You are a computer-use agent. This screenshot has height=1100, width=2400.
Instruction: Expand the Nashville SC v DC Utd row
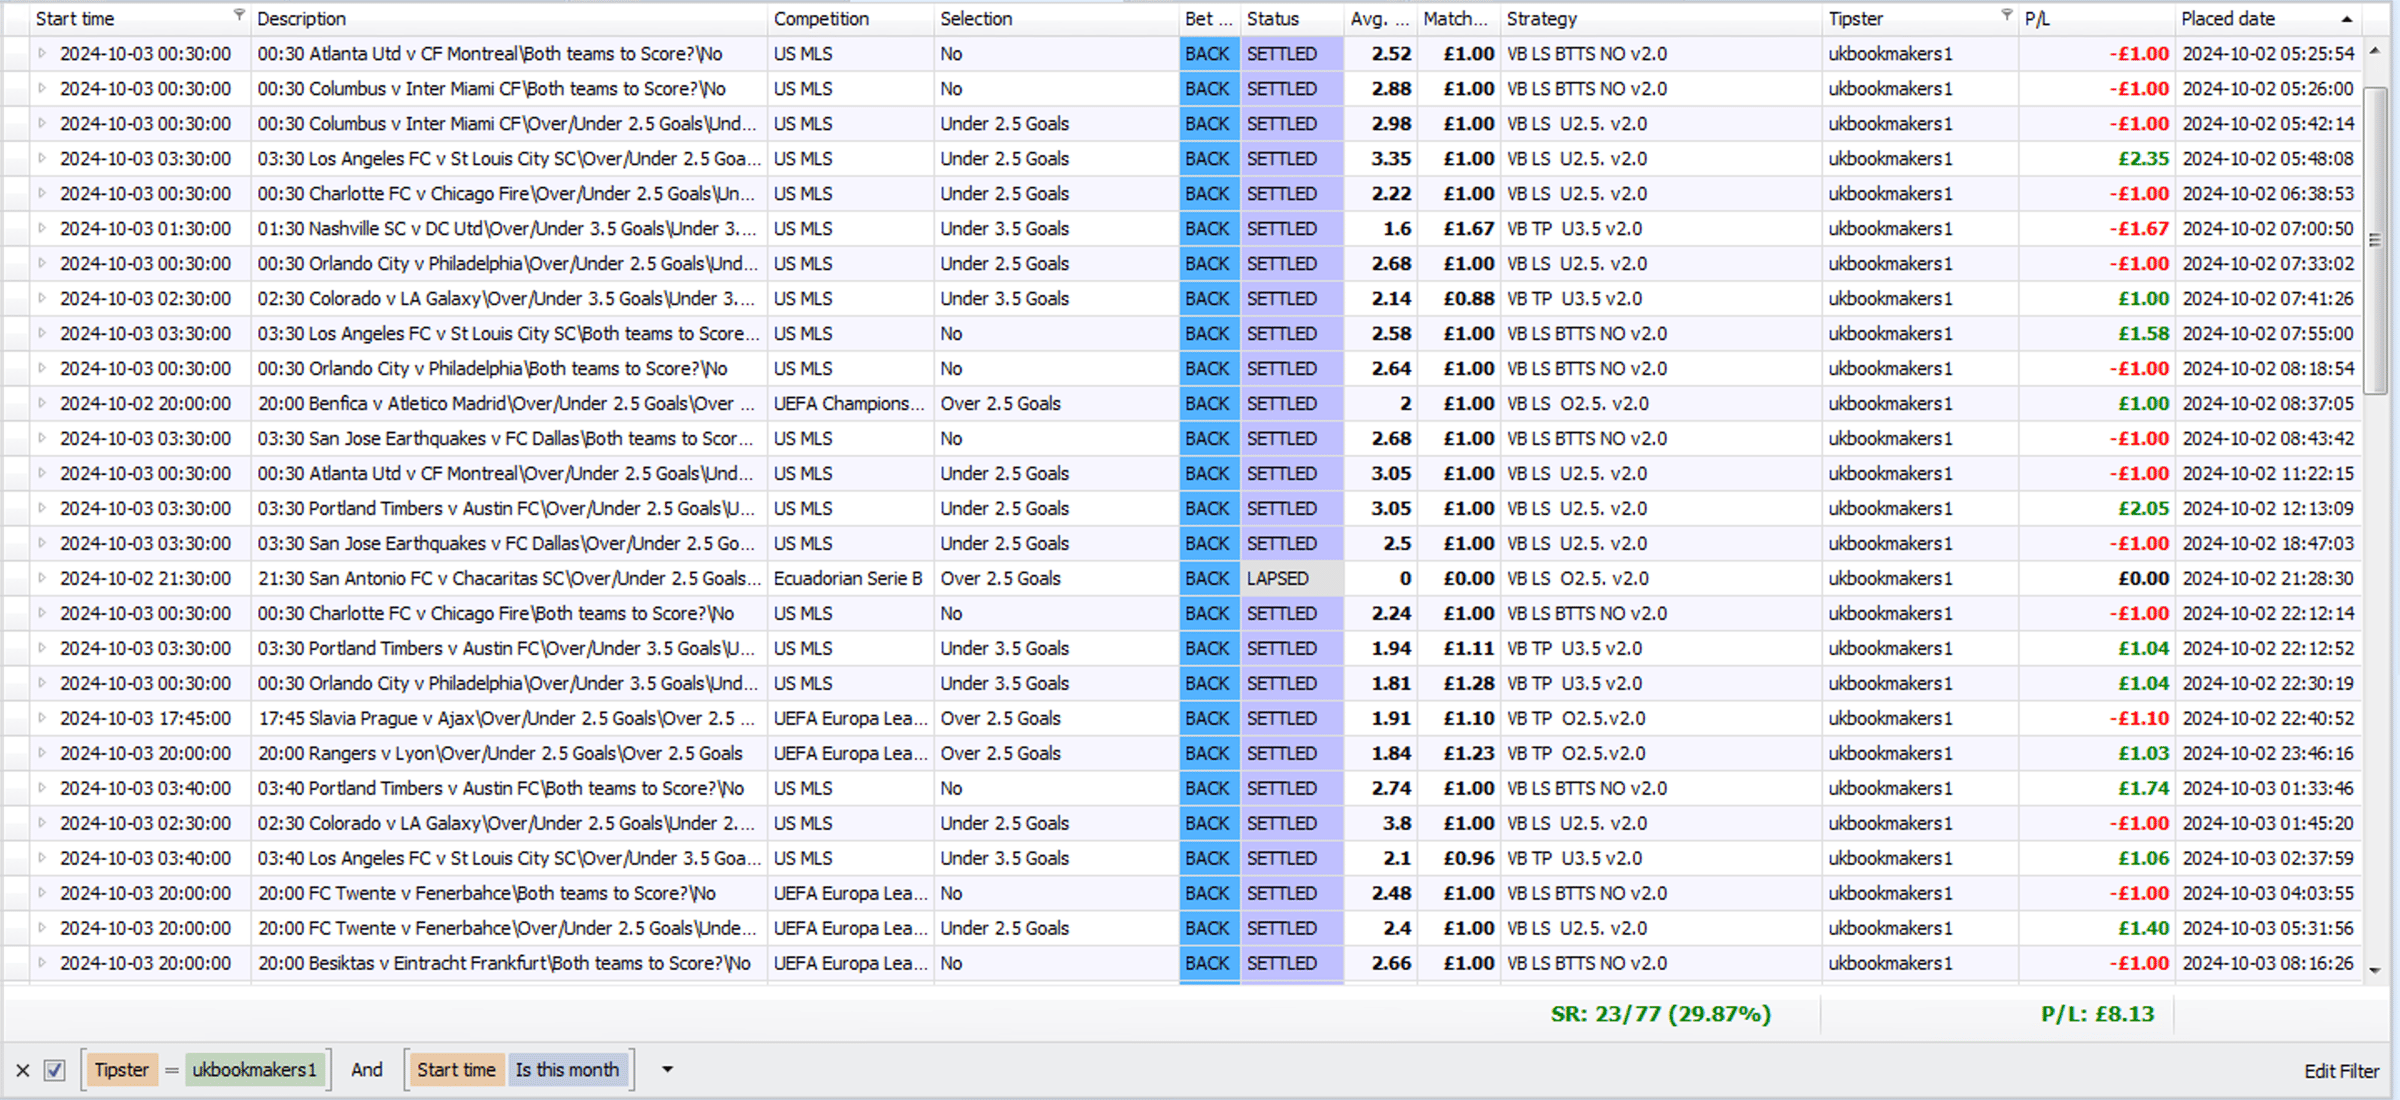click(42, 228)
